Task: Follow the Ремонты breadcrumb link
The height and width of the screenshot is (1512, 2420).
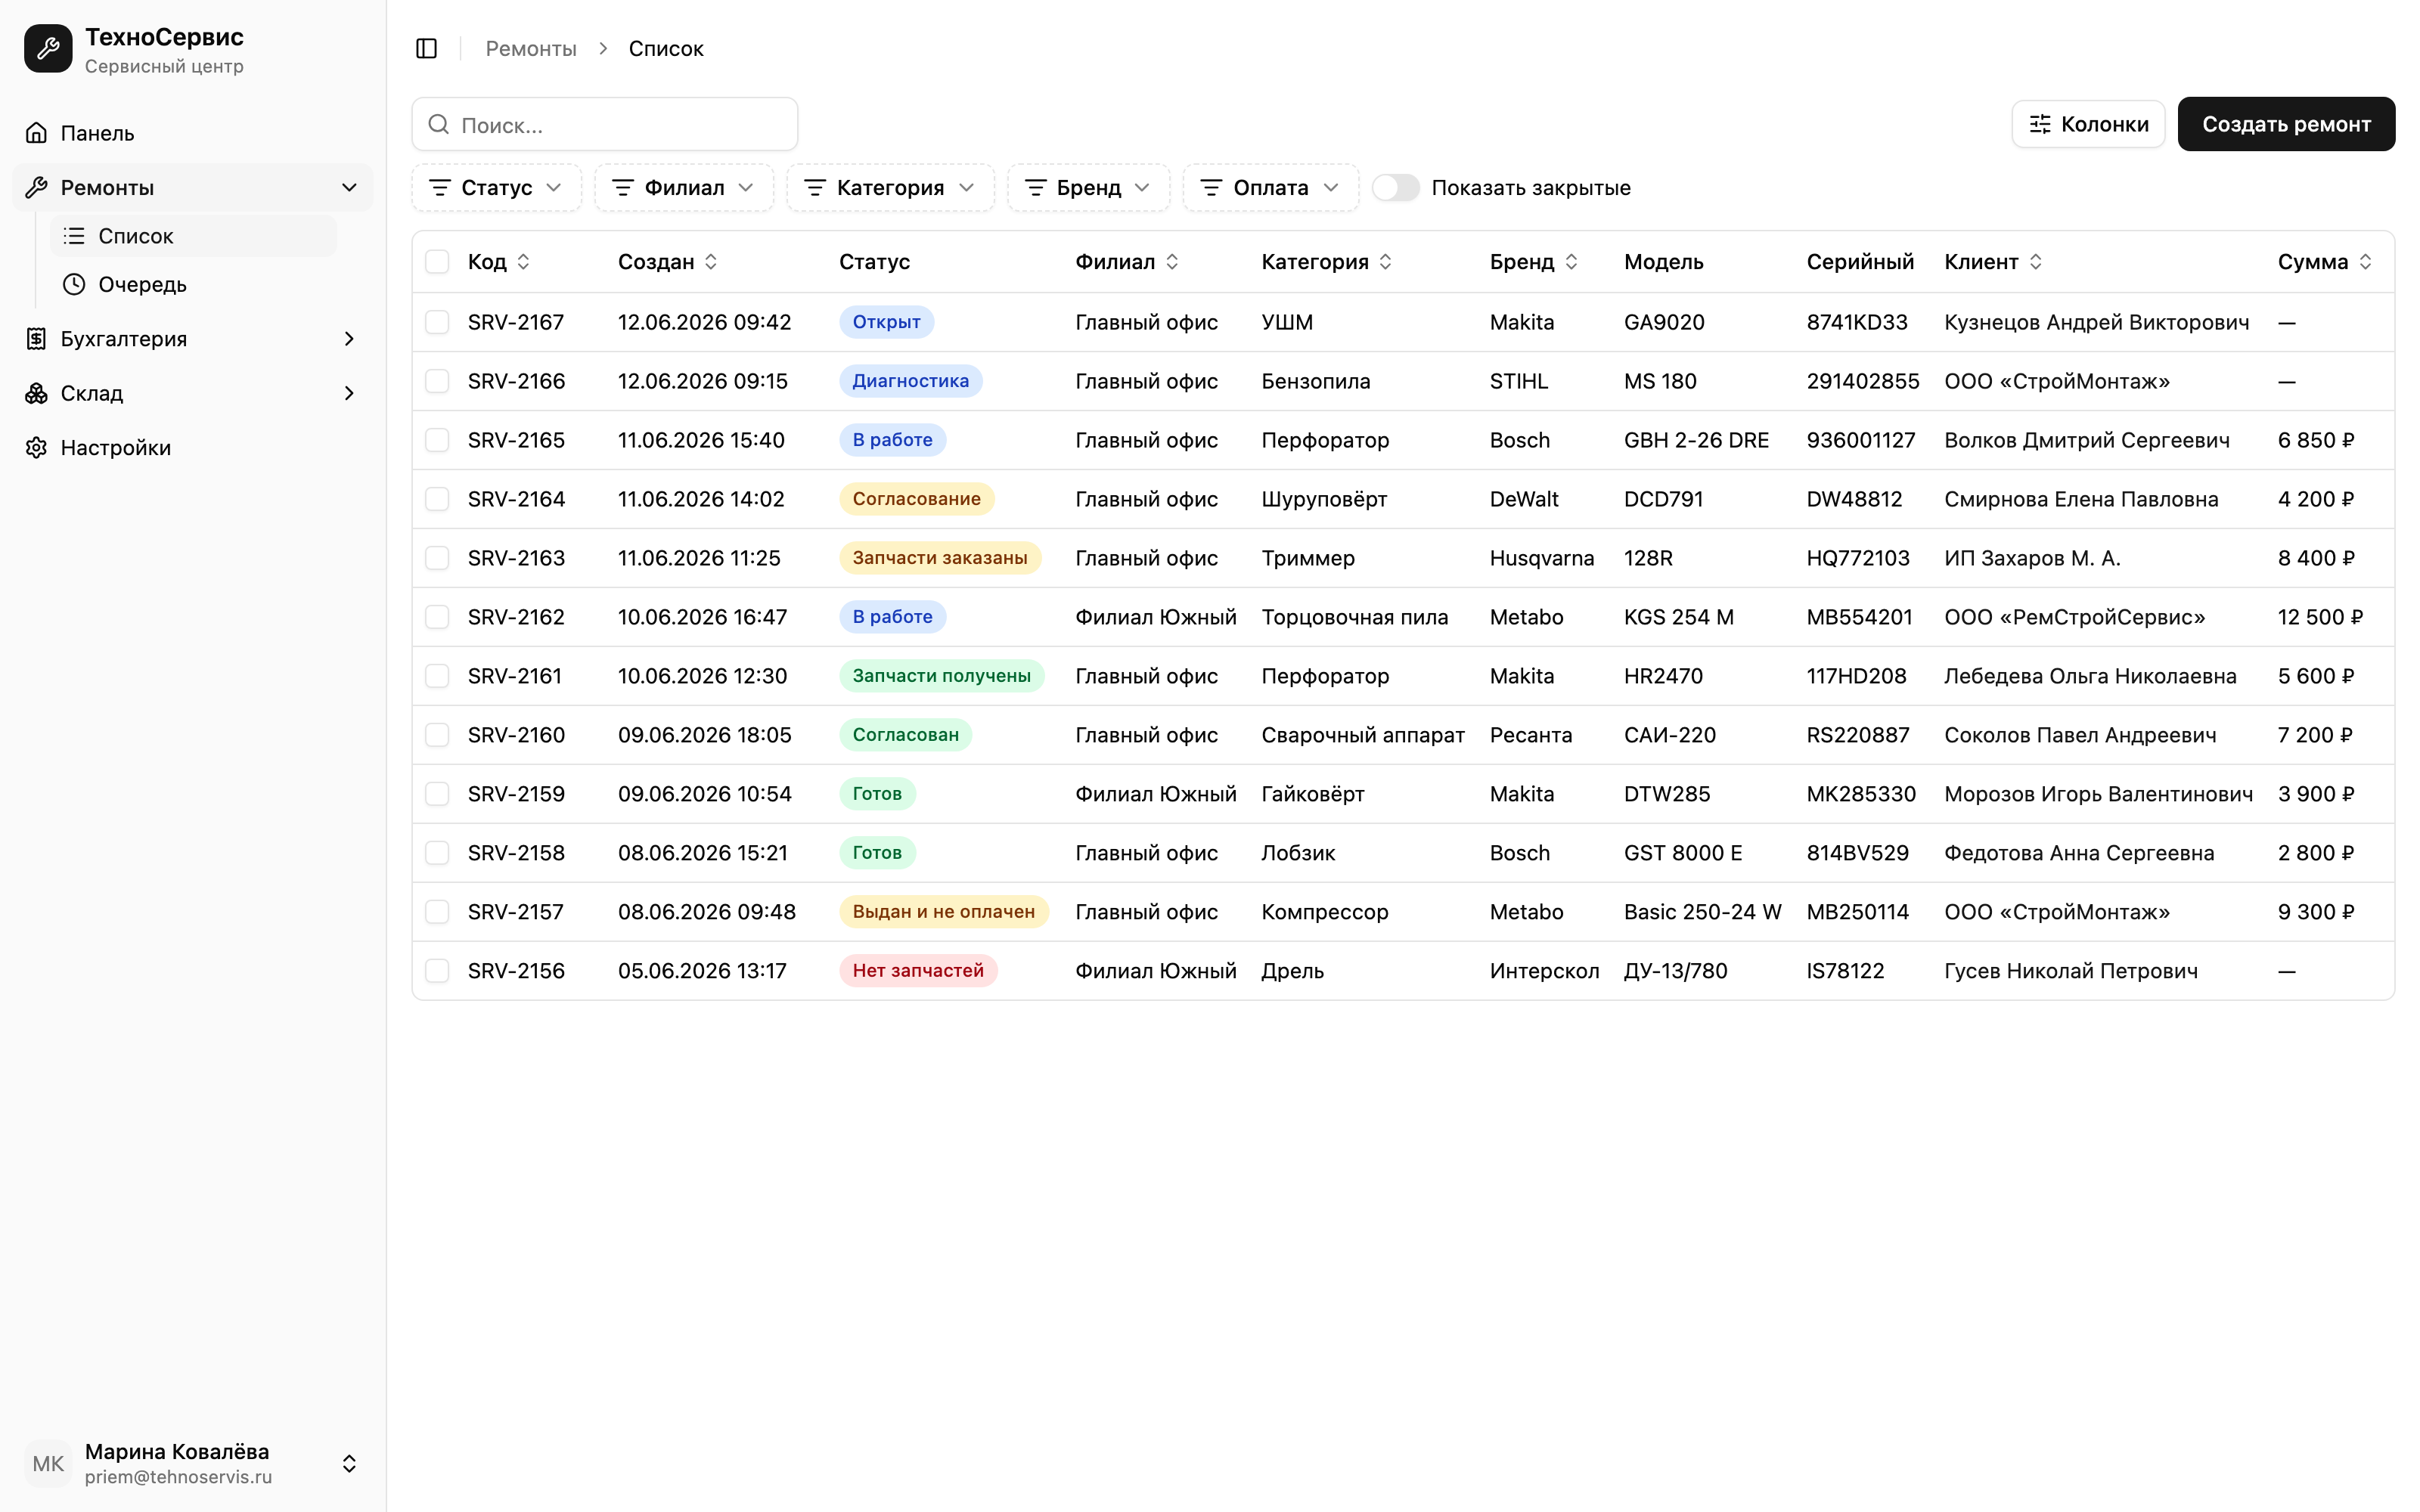Action: pos(531,48)
